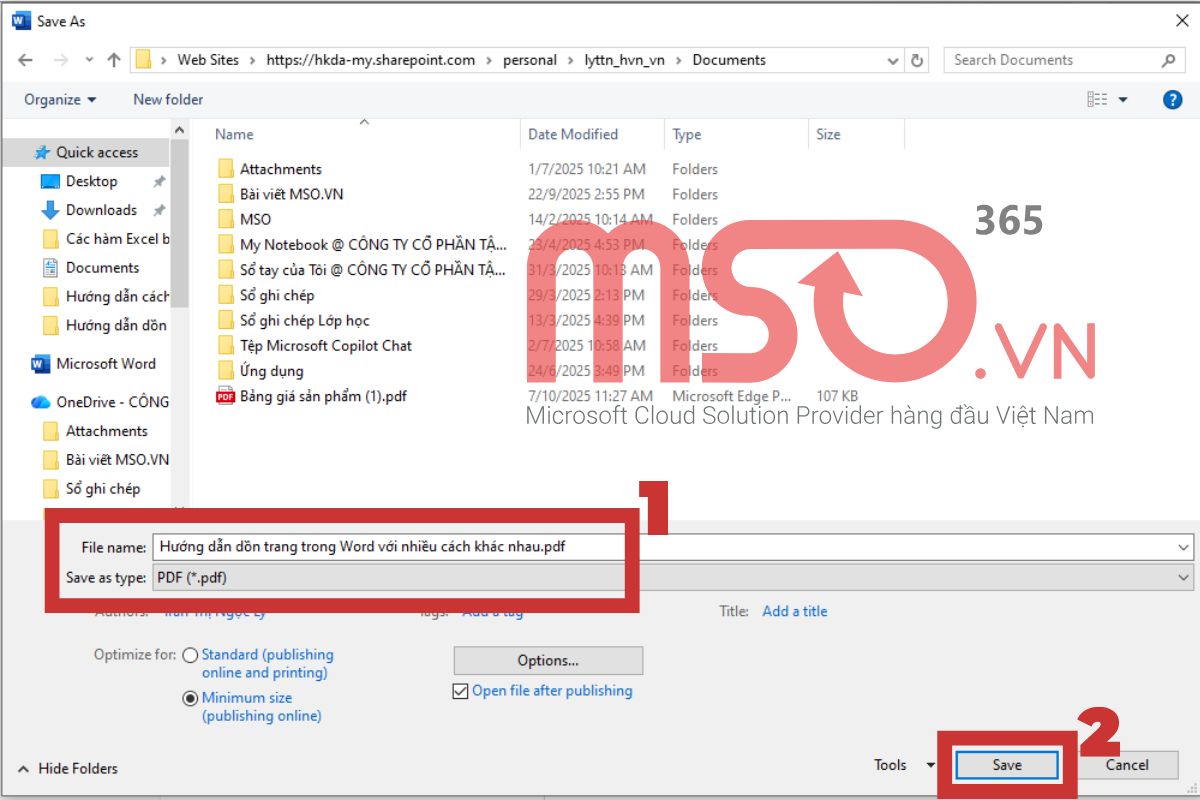Open the File name dropdown arrow

[x=1185, y=547]
